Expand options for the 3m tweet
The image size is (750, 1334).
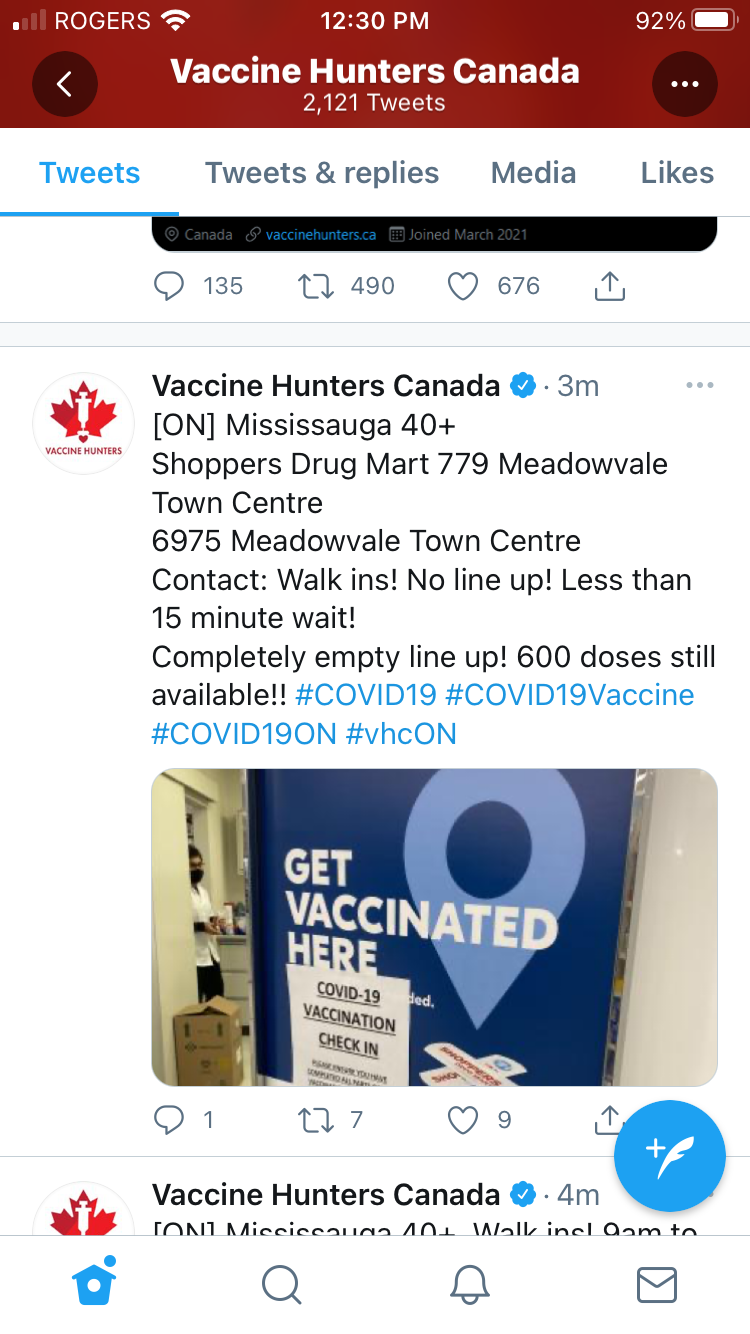pyautogui.click(x=699, y=386)
